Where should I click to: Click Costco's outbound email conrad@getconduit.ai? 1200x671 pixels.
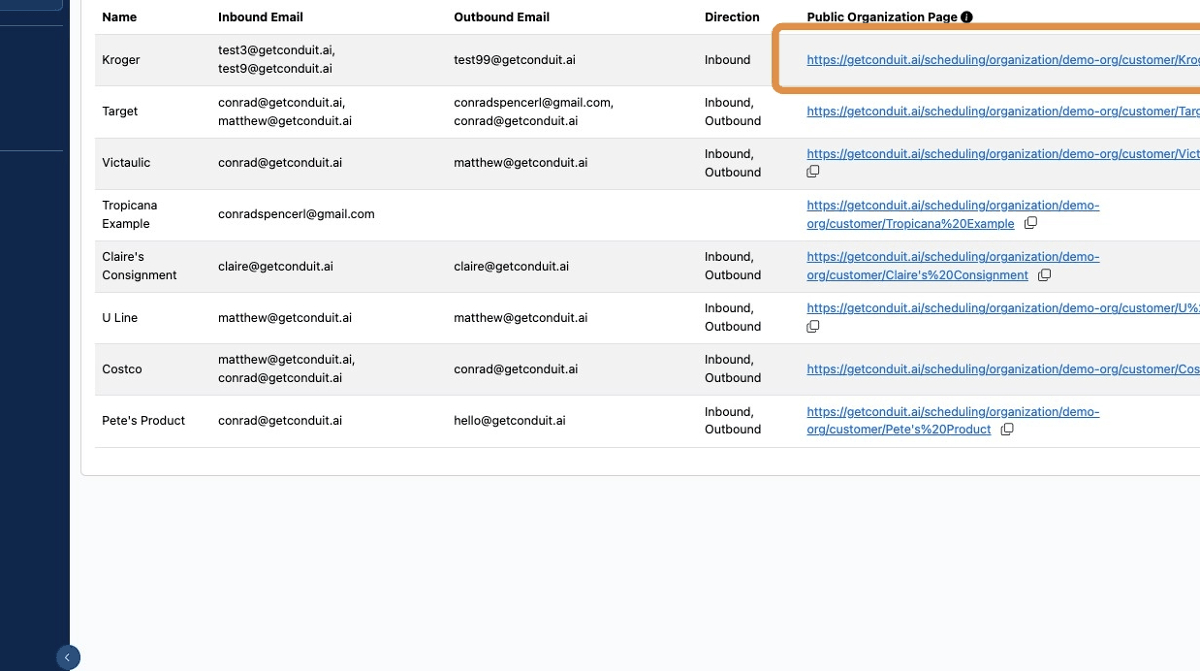516,369
